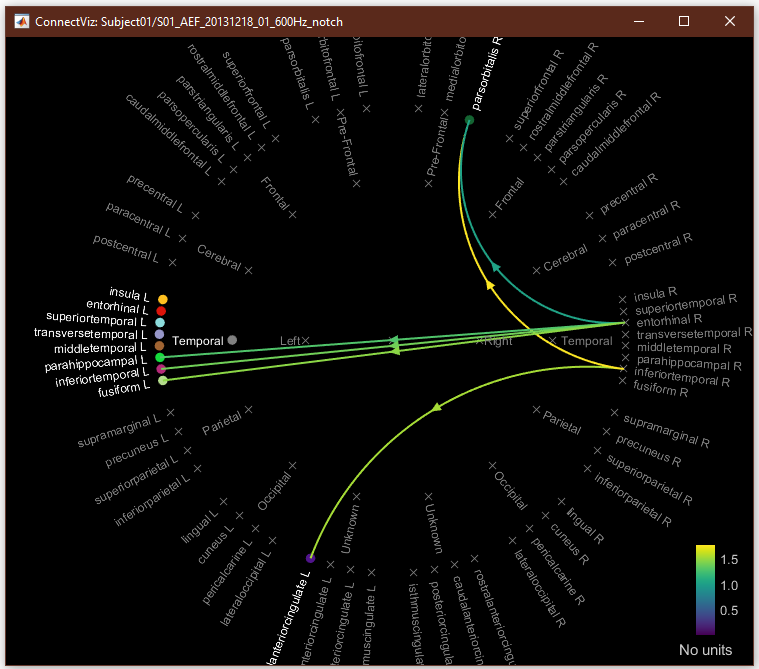Click the light green fusiform L node
759x669 pixels.
[162, 380]
